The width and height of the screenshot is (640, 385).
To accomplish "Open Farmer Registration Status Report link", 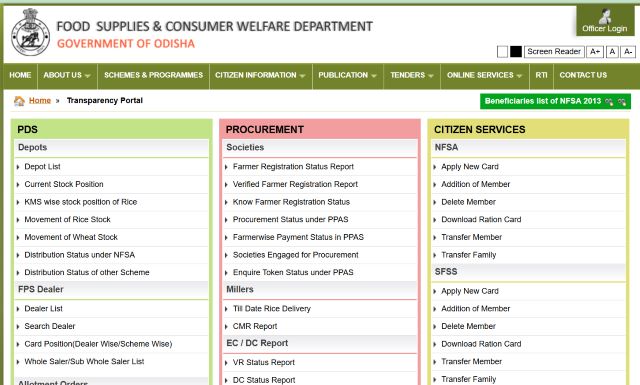I will (x=293, y=167).
